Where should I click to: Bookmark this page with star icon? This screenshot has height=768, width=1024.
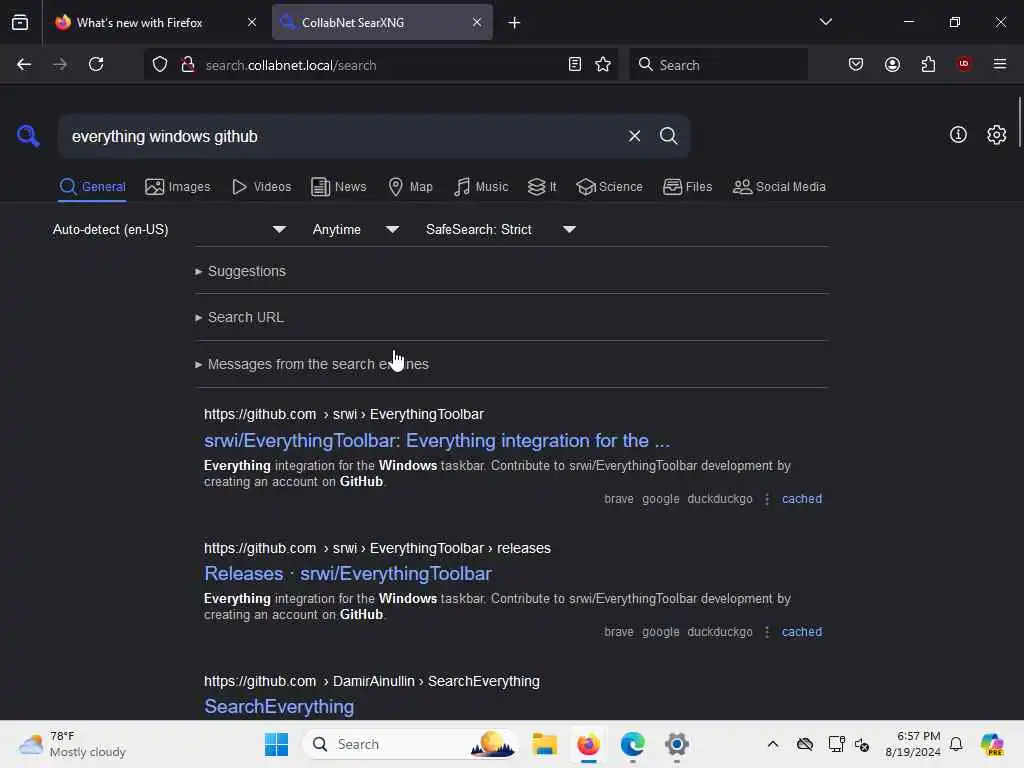(603, 65)
